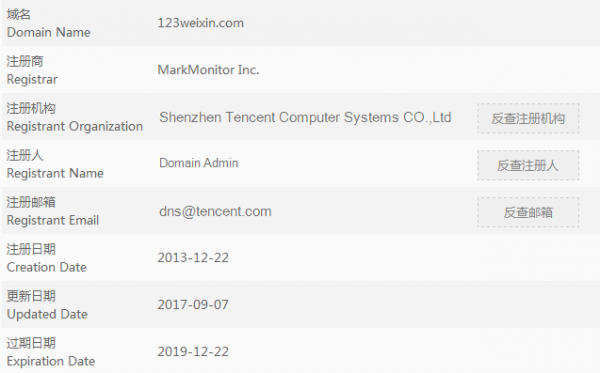600x373 pixels.
Task: Select the domain name 123weixin.com
Action: coord(201,23)
